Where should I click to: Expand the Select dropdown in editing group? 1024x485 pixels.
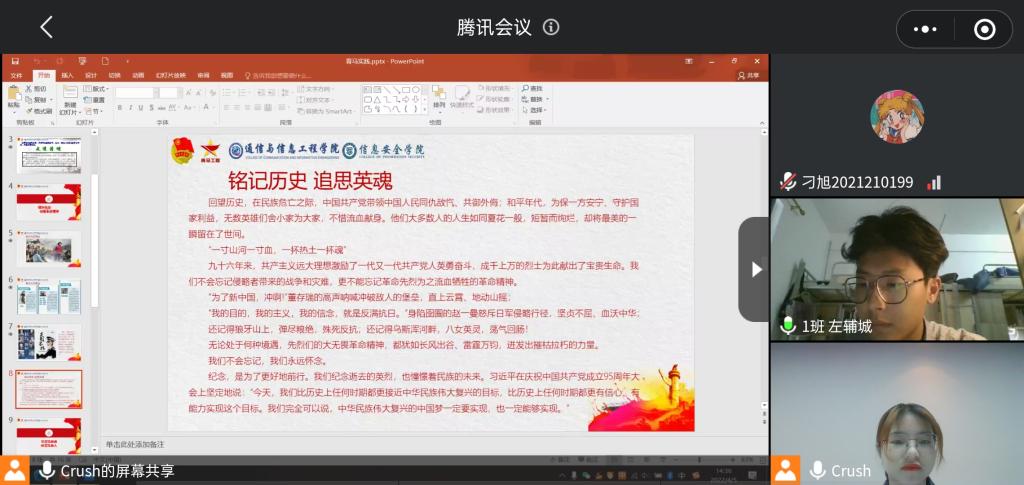536,110
